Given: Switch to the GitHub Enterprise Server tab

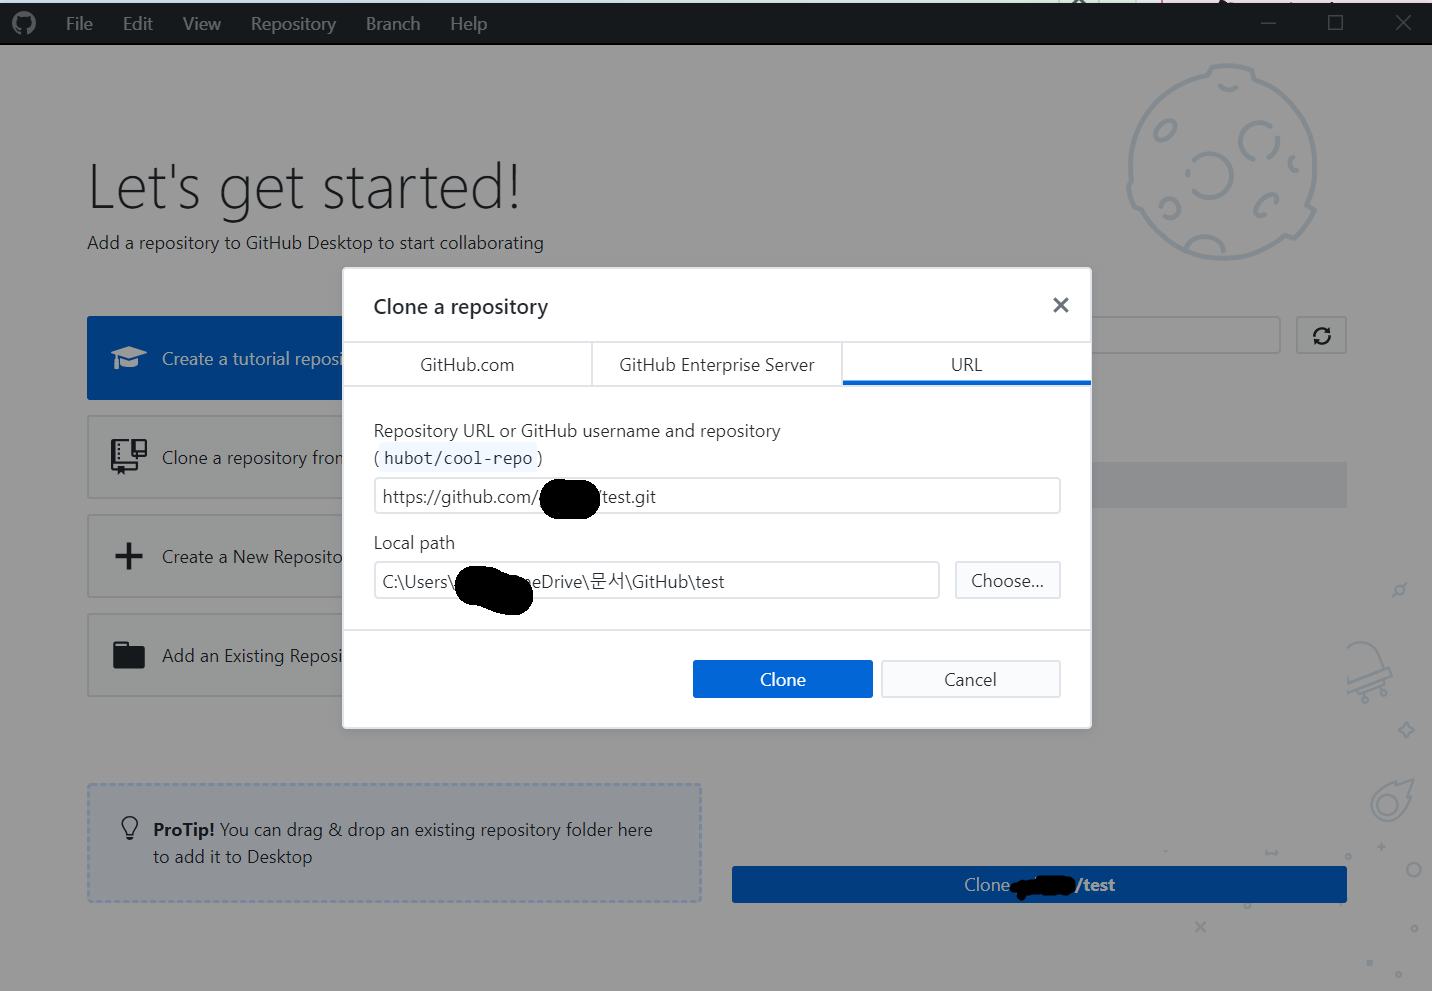Looking at the screenshot, I should (x=717, y=365).
